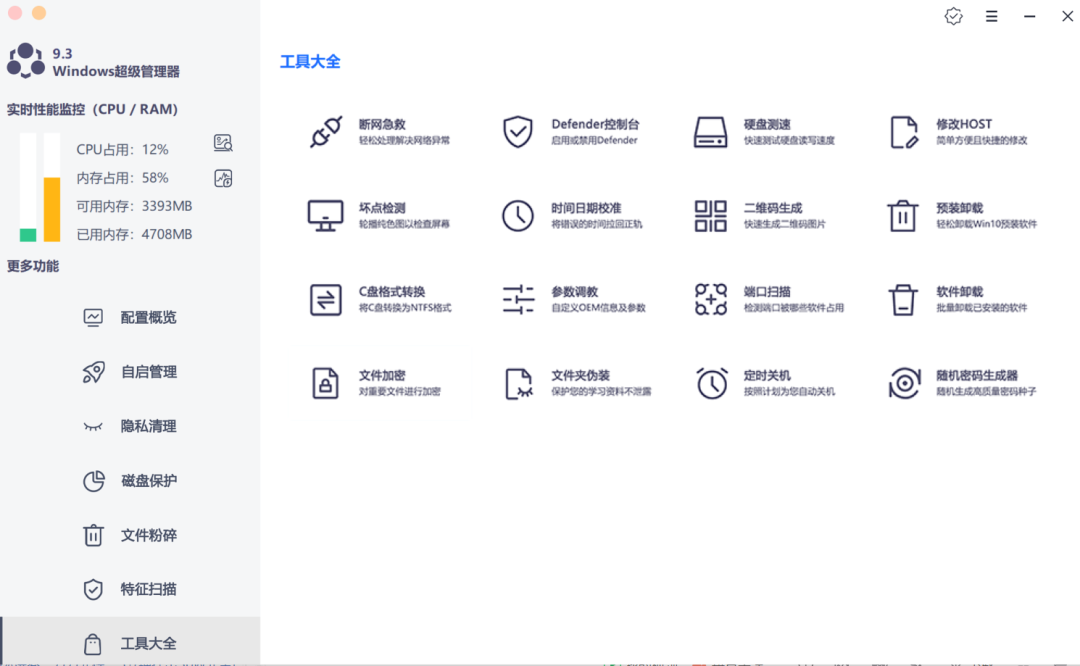This screenshot has width=1080, height=666.
Task: Click the CPU占用: 12% reading
Action: pyautogui.click(x=122, y=149)
